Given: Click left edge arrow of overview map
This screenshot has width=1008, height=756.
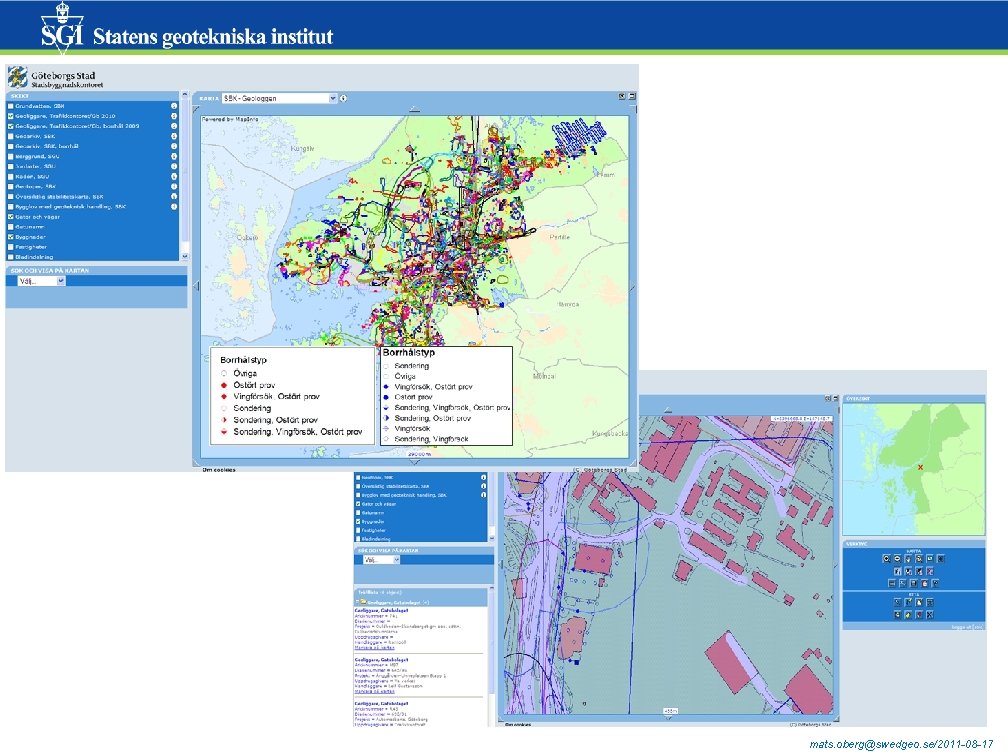Looking at the screenshot, I should click(x=197, y=285).
